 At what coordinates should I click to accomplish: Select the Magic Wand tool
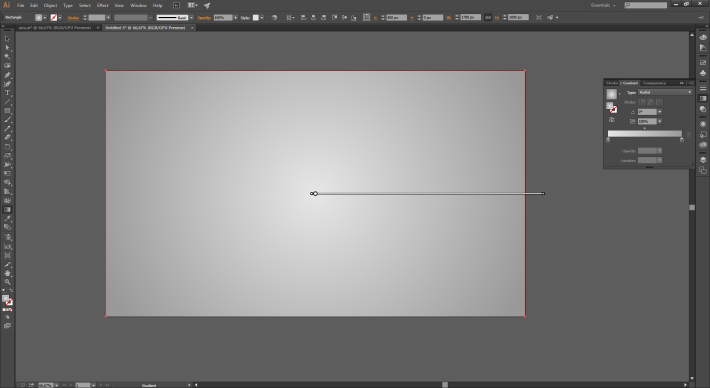tap(7, 57)
